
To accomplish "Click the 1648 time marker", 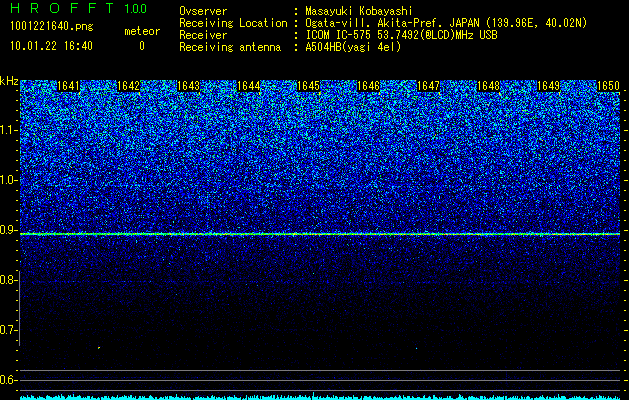I will [489, 86].
